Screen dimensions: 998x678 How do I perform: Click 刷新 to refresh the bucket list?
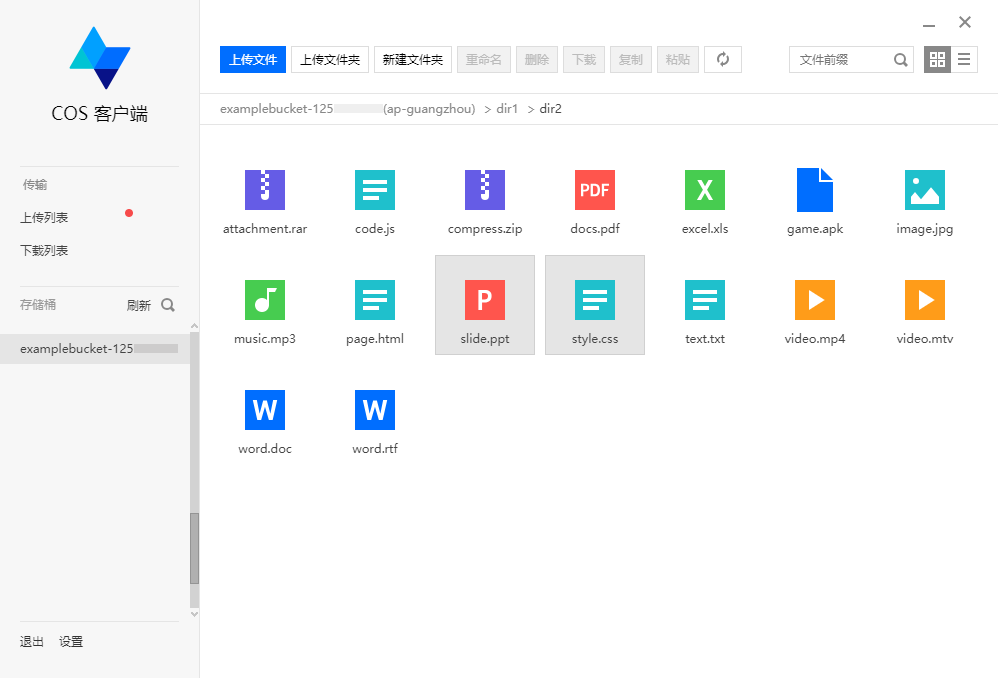tap(139, 305)
